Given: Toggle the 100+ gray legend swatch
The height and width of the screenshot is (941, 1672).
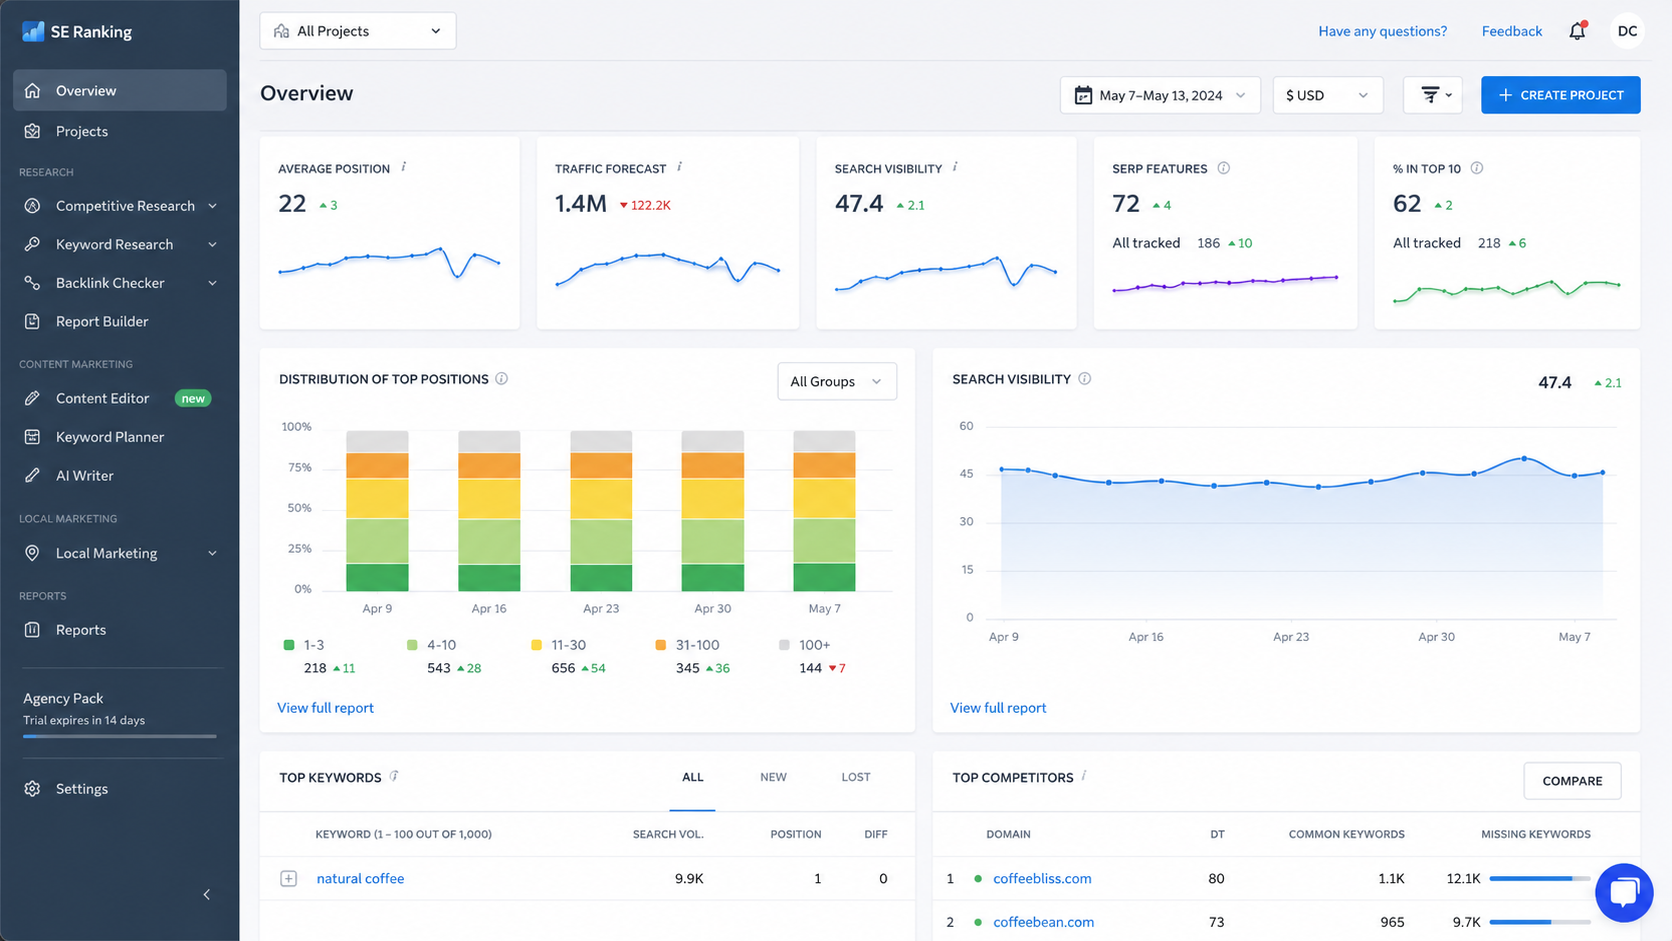Looking at the screenshot, I should coord(784,645).
